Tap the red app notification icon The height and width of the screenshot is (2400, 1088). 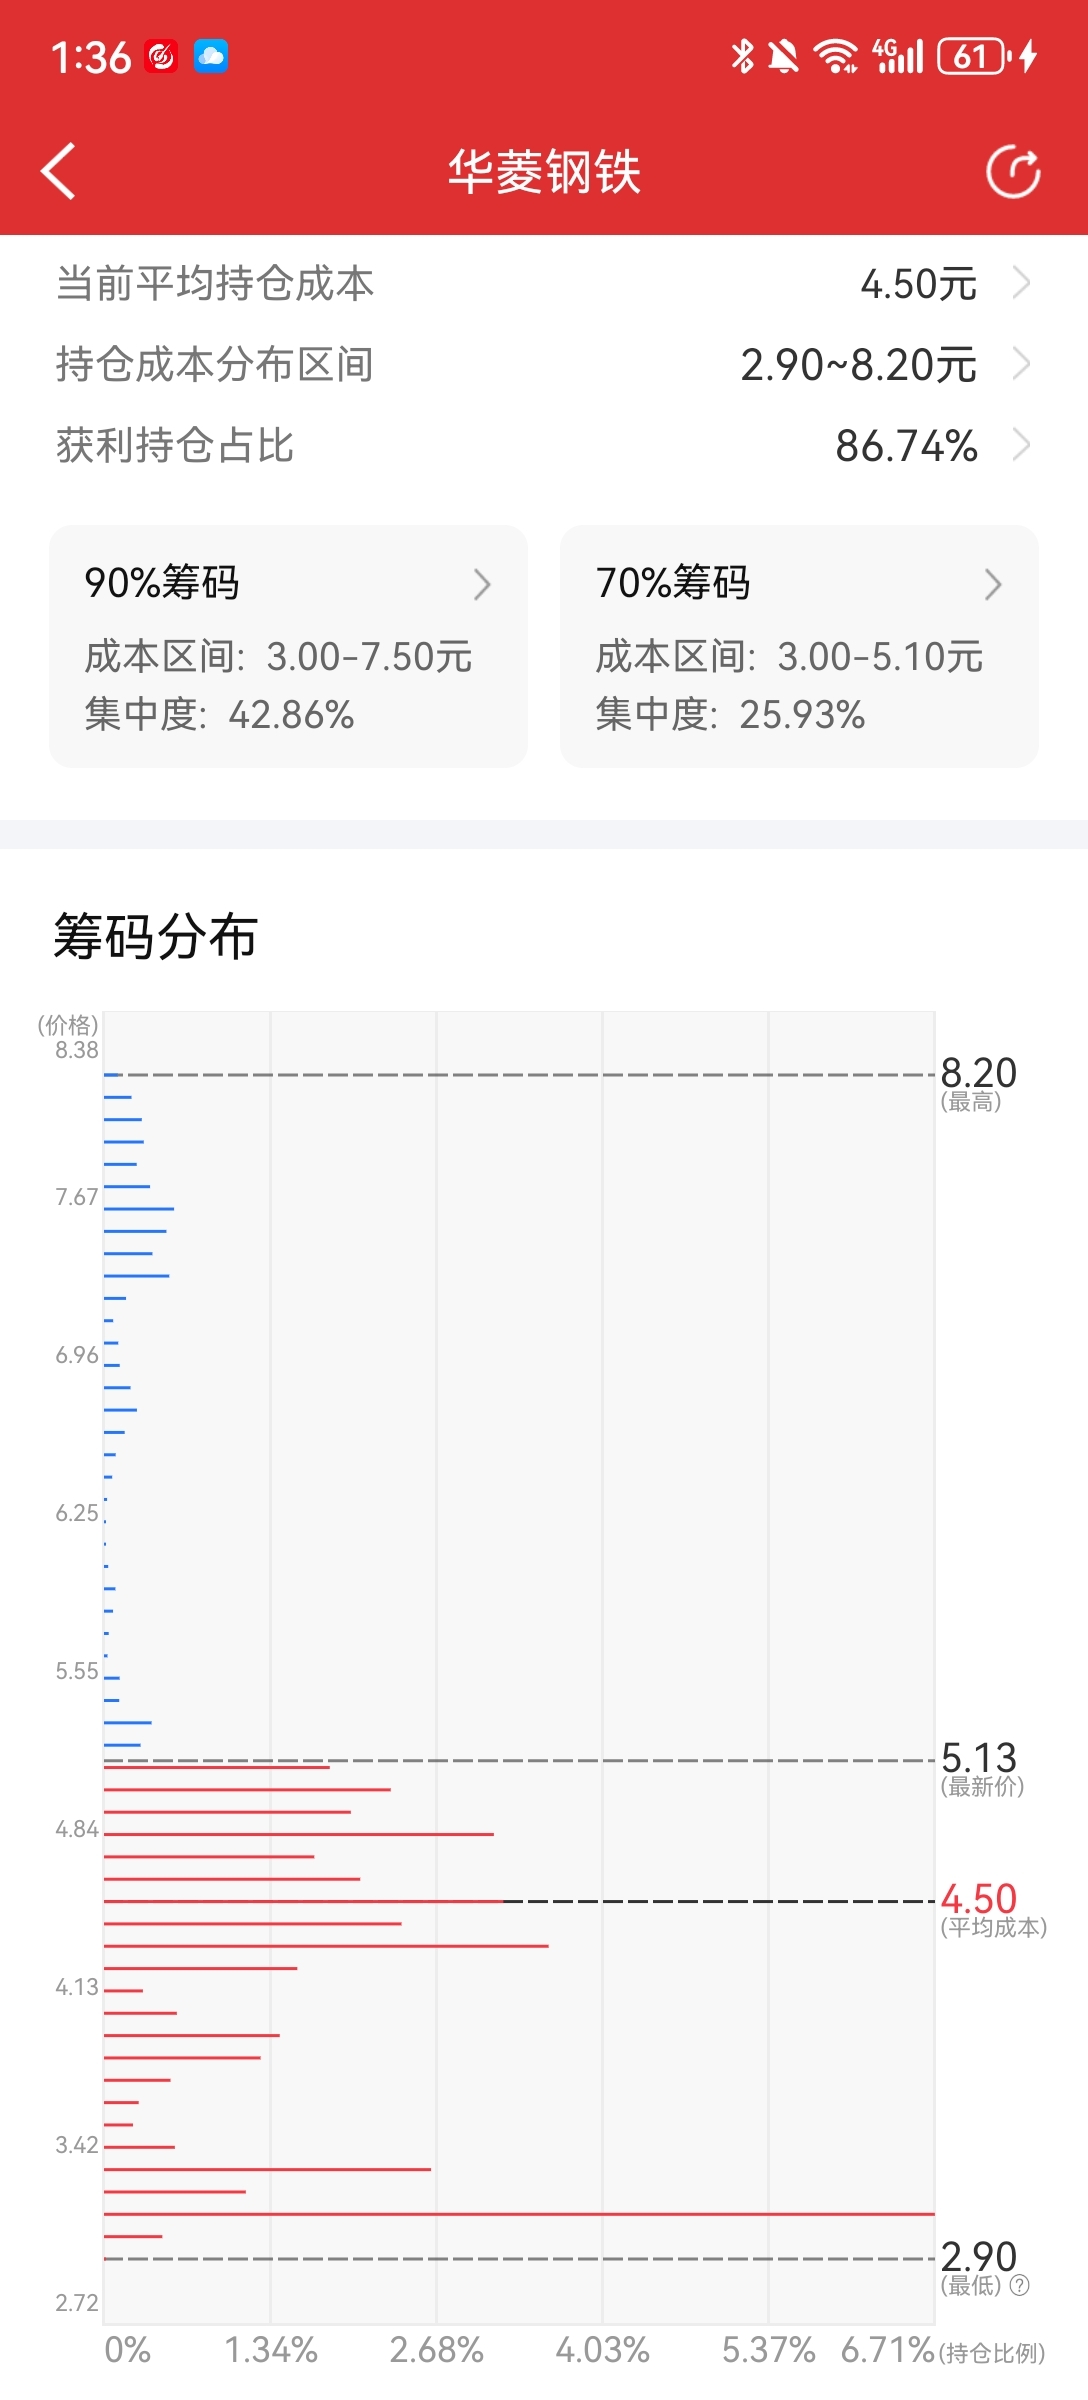[161, 56]
